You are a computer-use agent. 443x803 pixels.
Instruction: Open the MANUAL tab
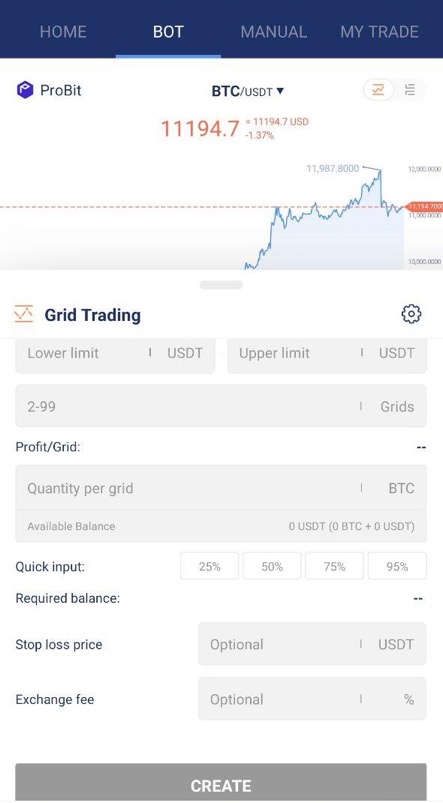pyautogui.click(x=273, y=32)
